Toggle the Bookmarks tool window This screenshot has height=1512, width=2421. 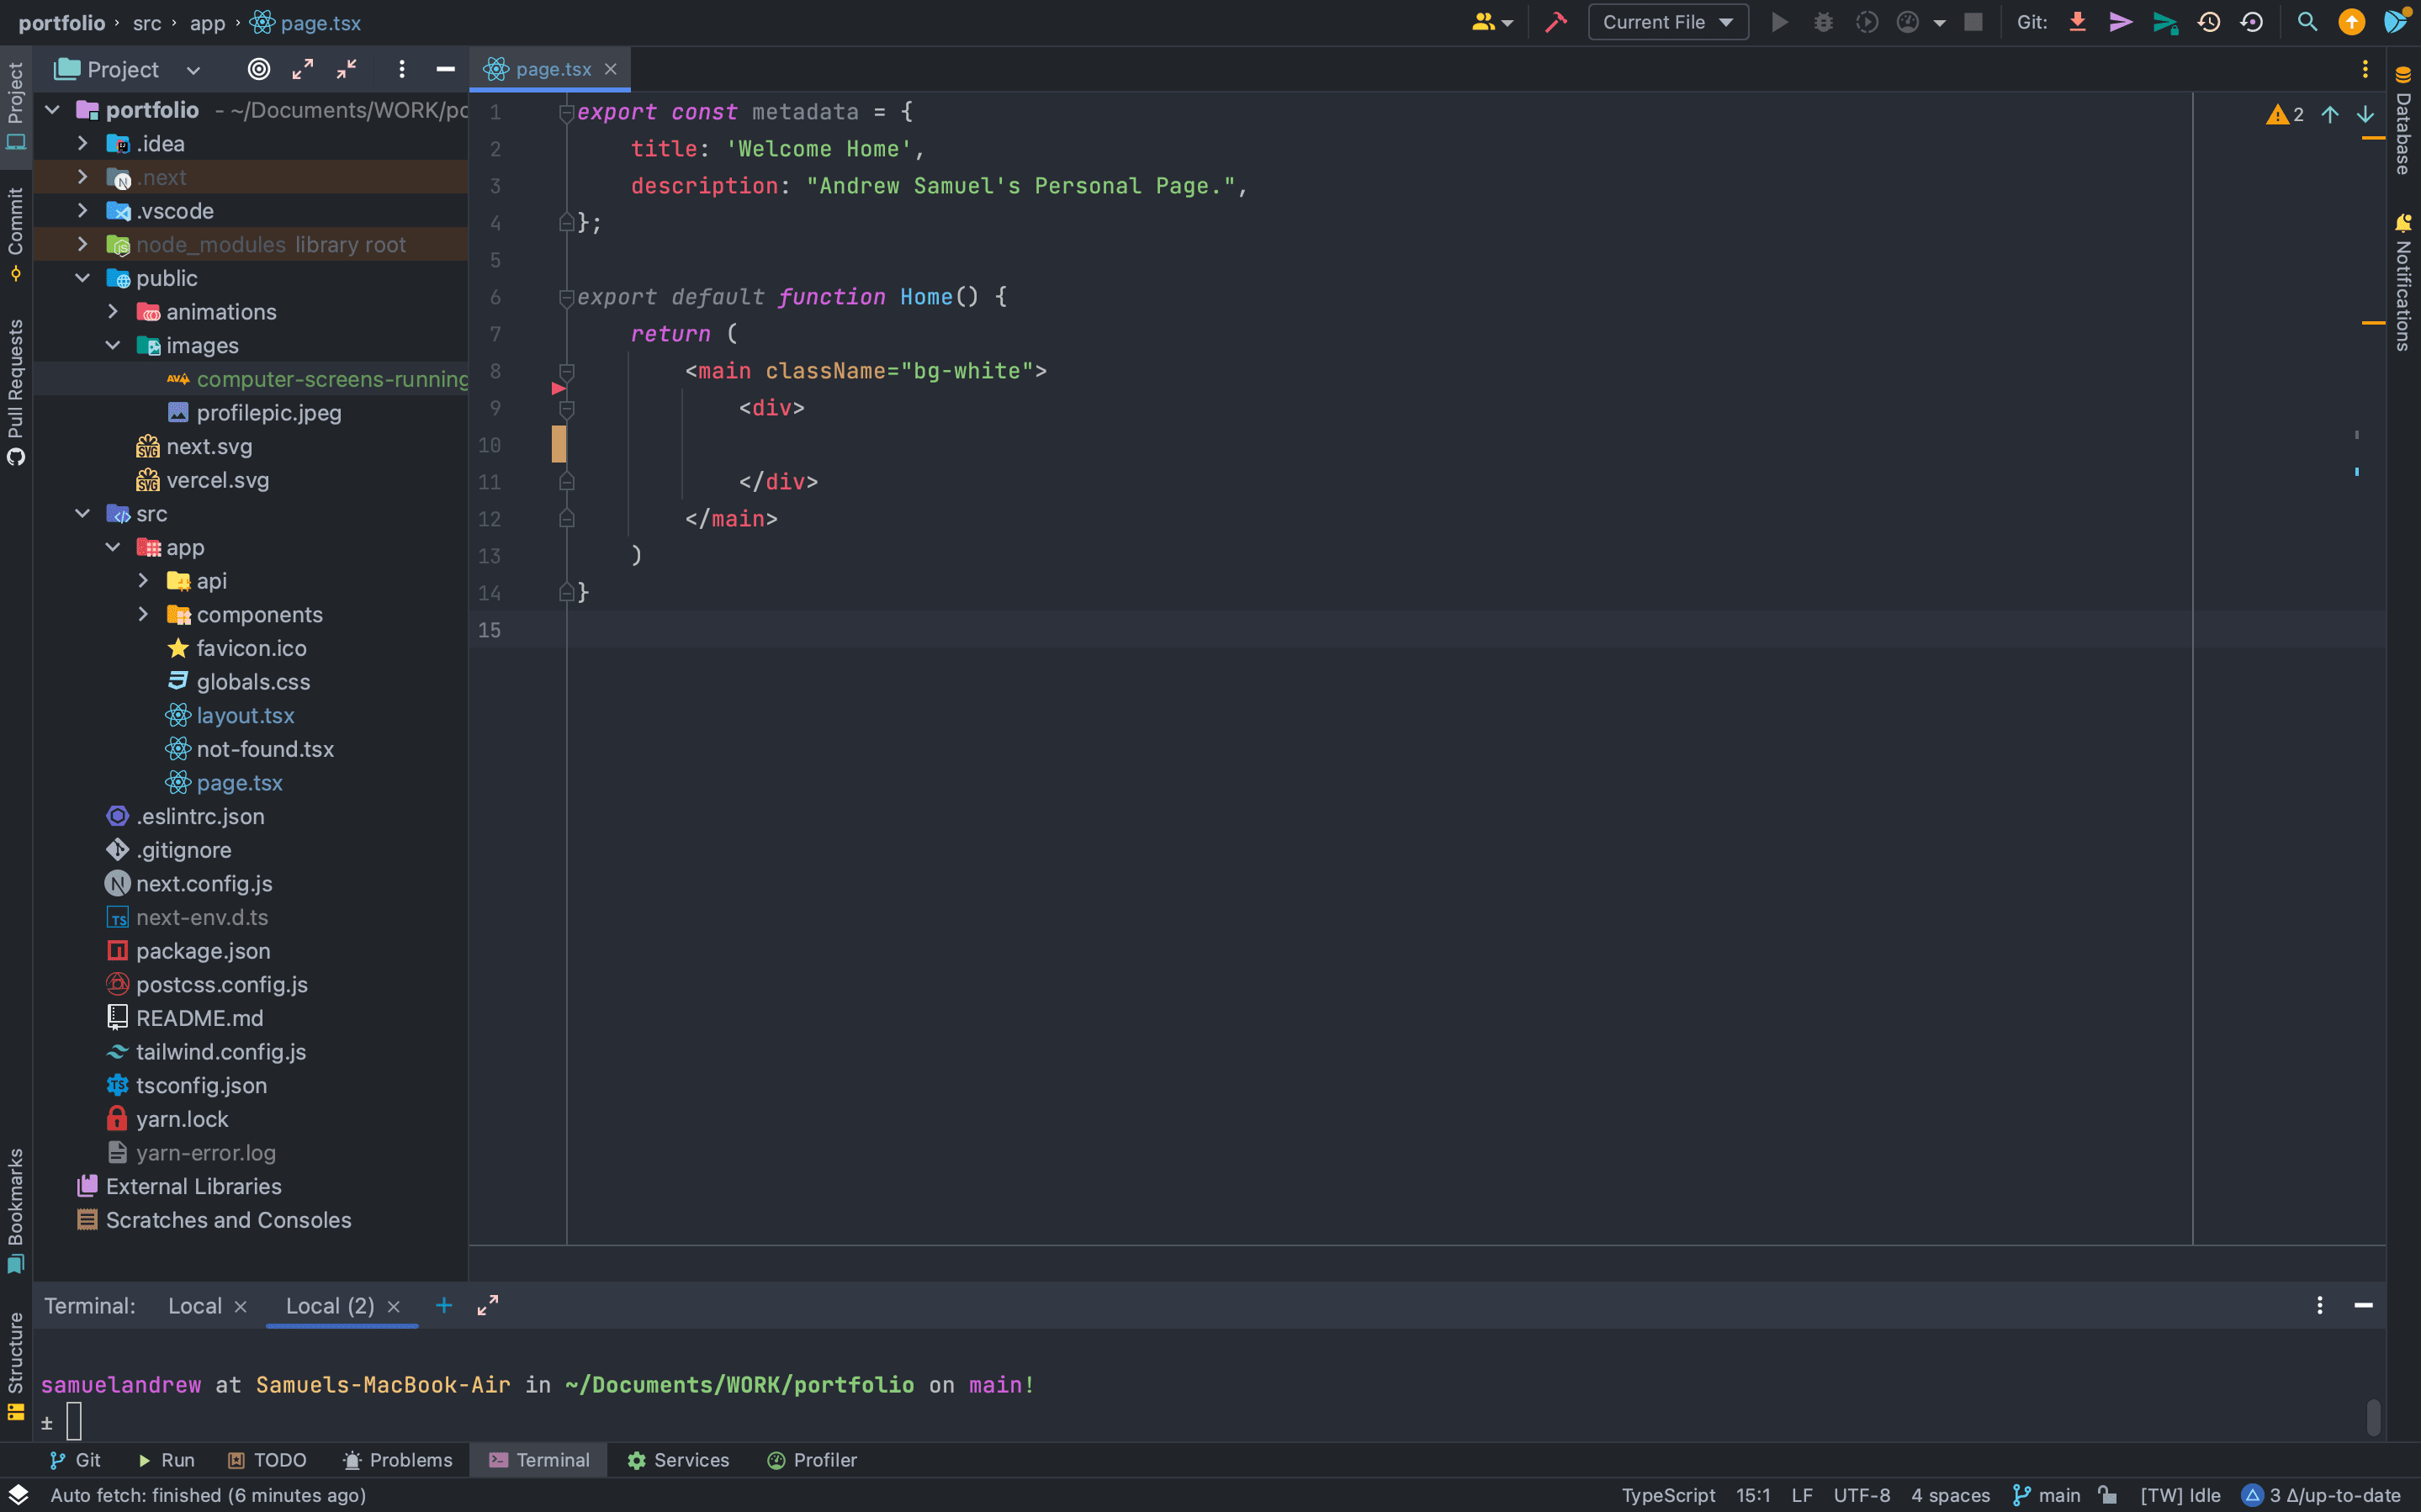point(16,1210)
